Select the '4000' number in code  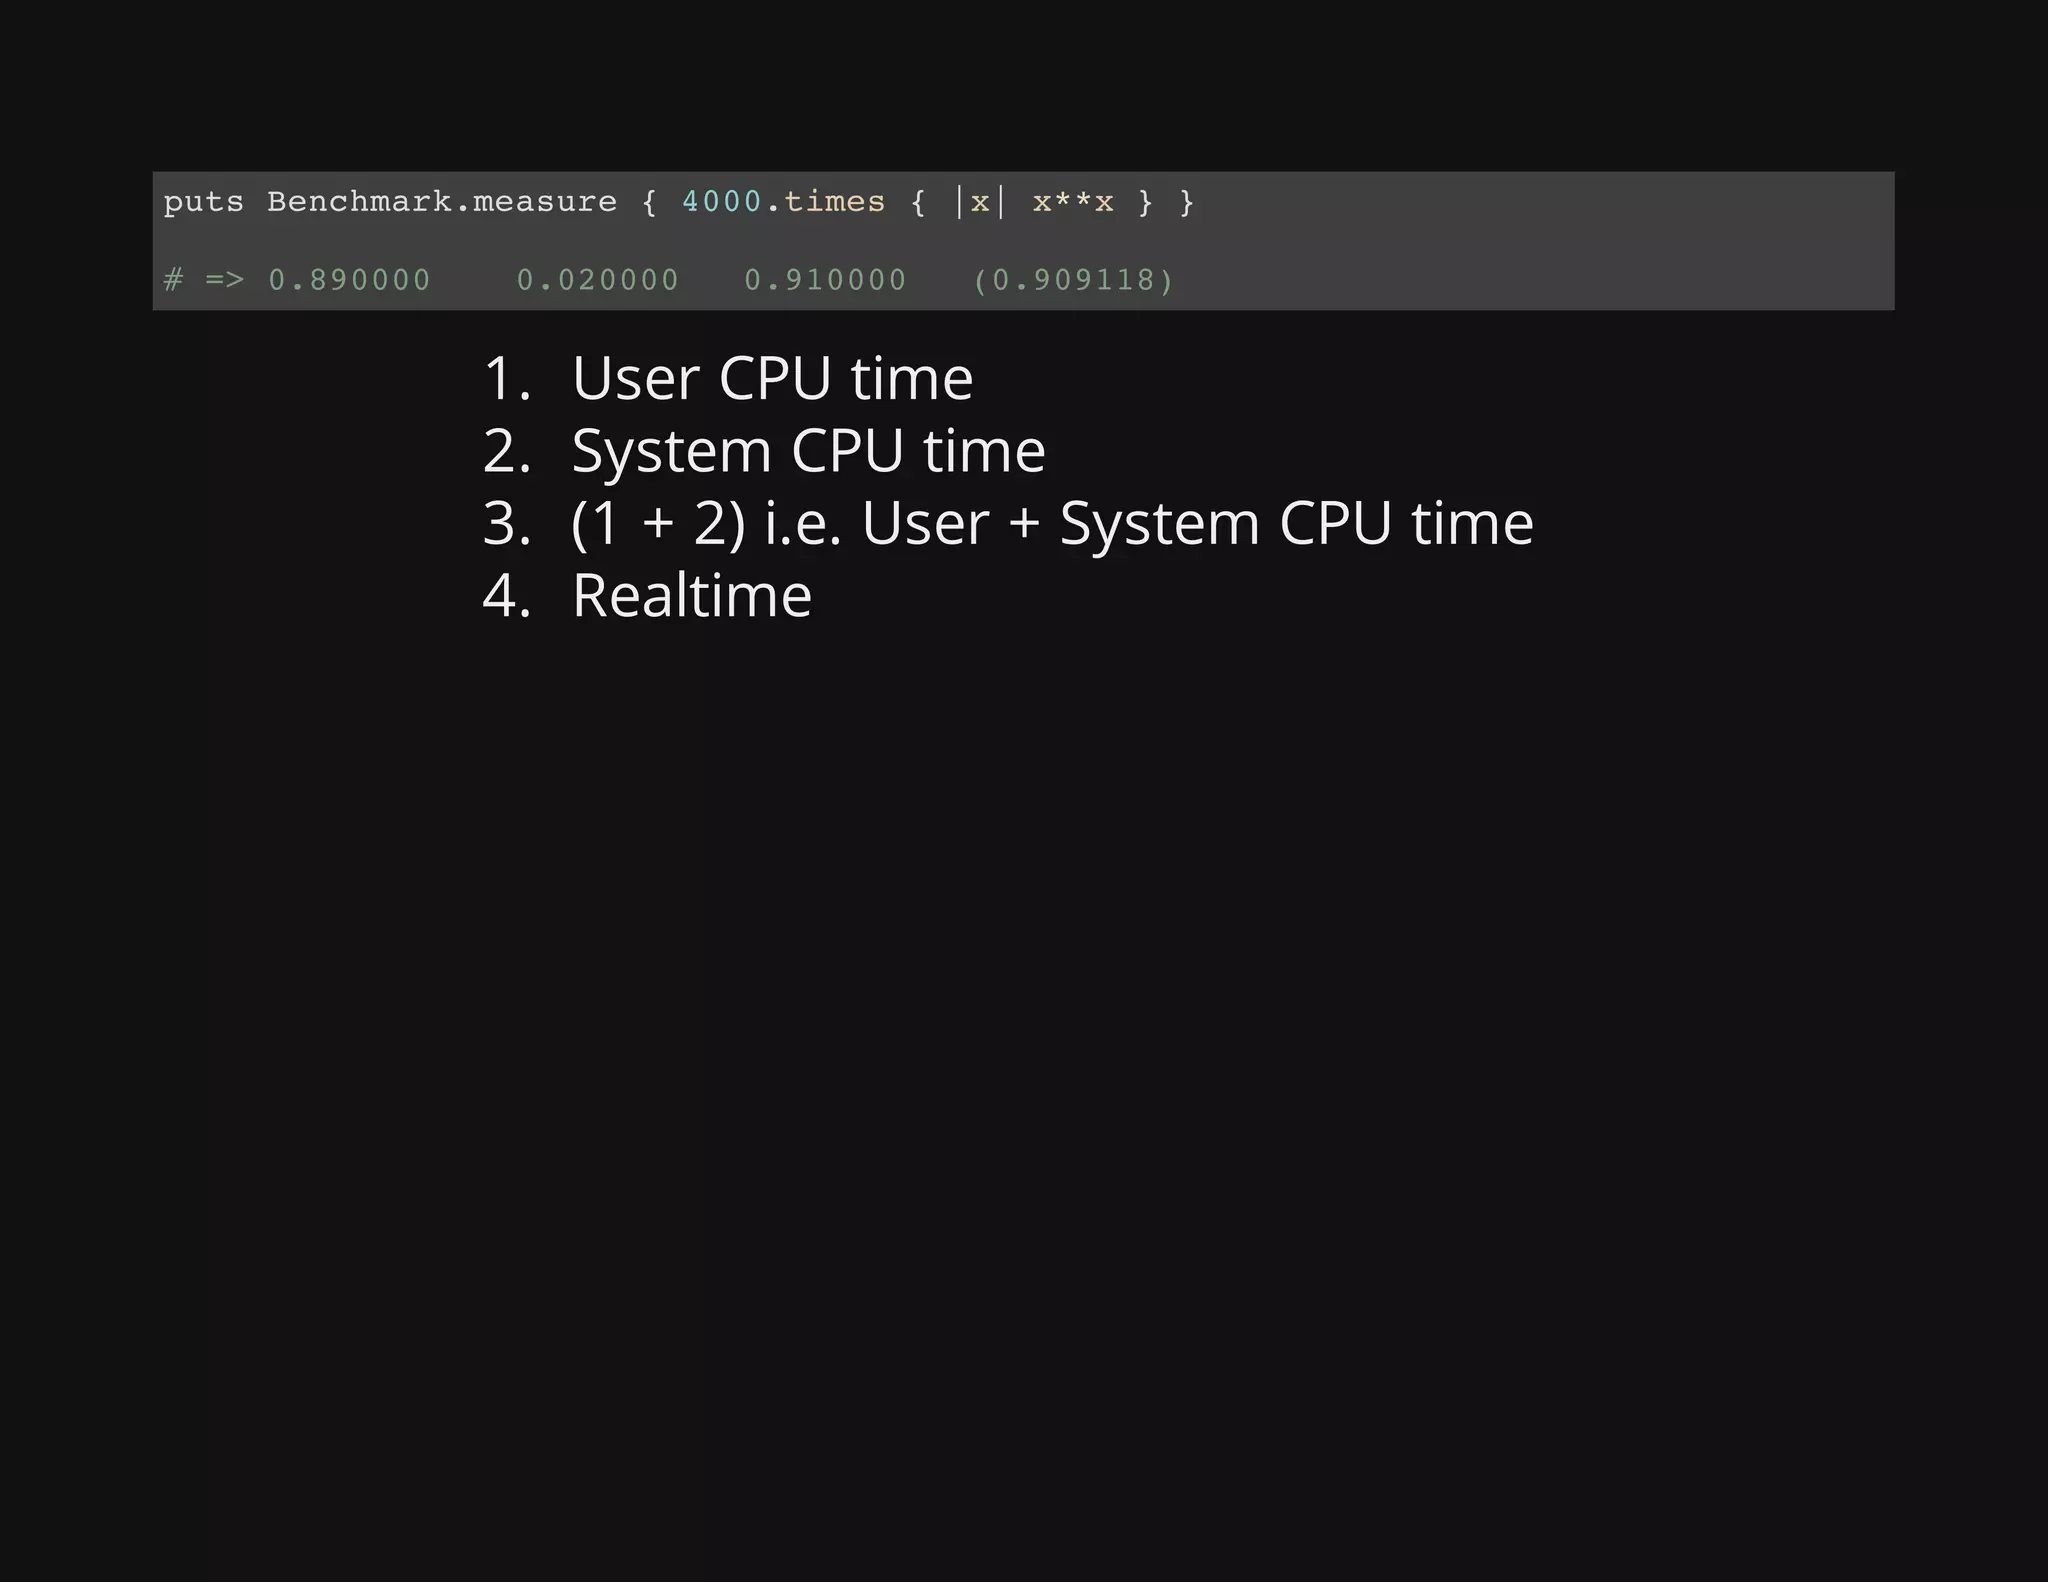coord(722,202)
